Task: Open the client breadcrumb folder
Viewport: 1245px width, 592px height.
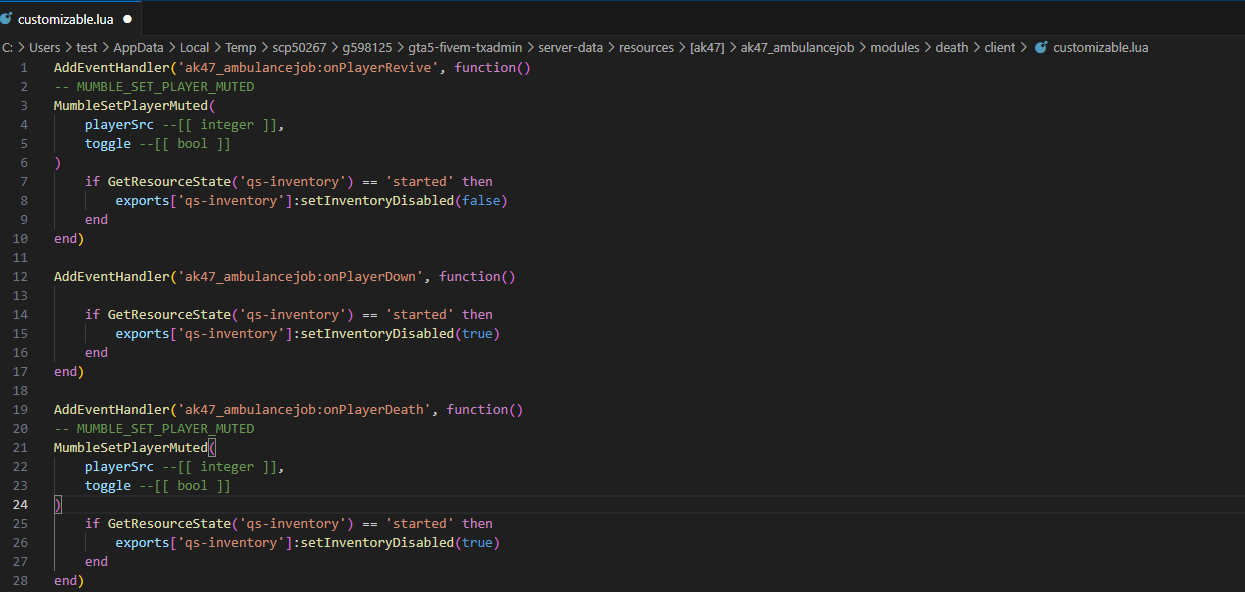Action: coord(999,47)
